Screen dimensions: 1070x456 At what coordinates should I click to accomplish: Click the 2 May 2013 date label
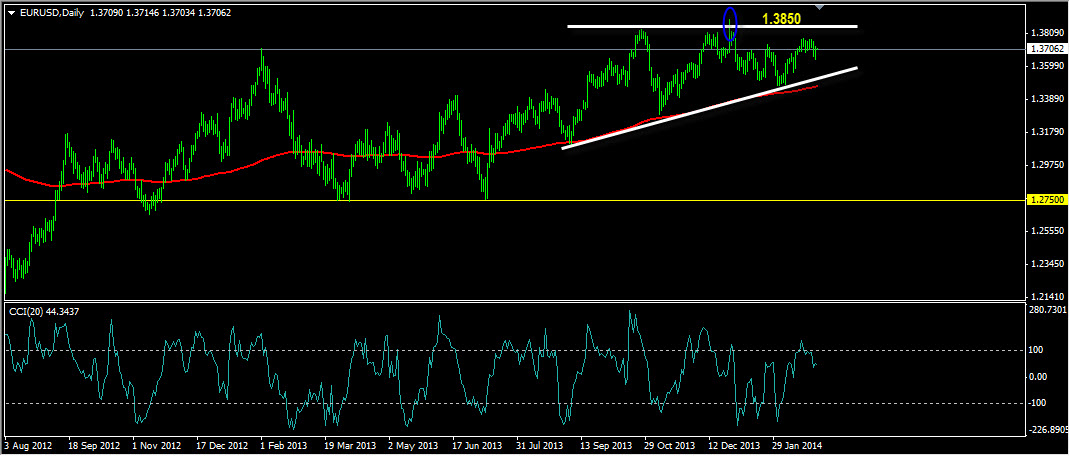tap(414, 445)
